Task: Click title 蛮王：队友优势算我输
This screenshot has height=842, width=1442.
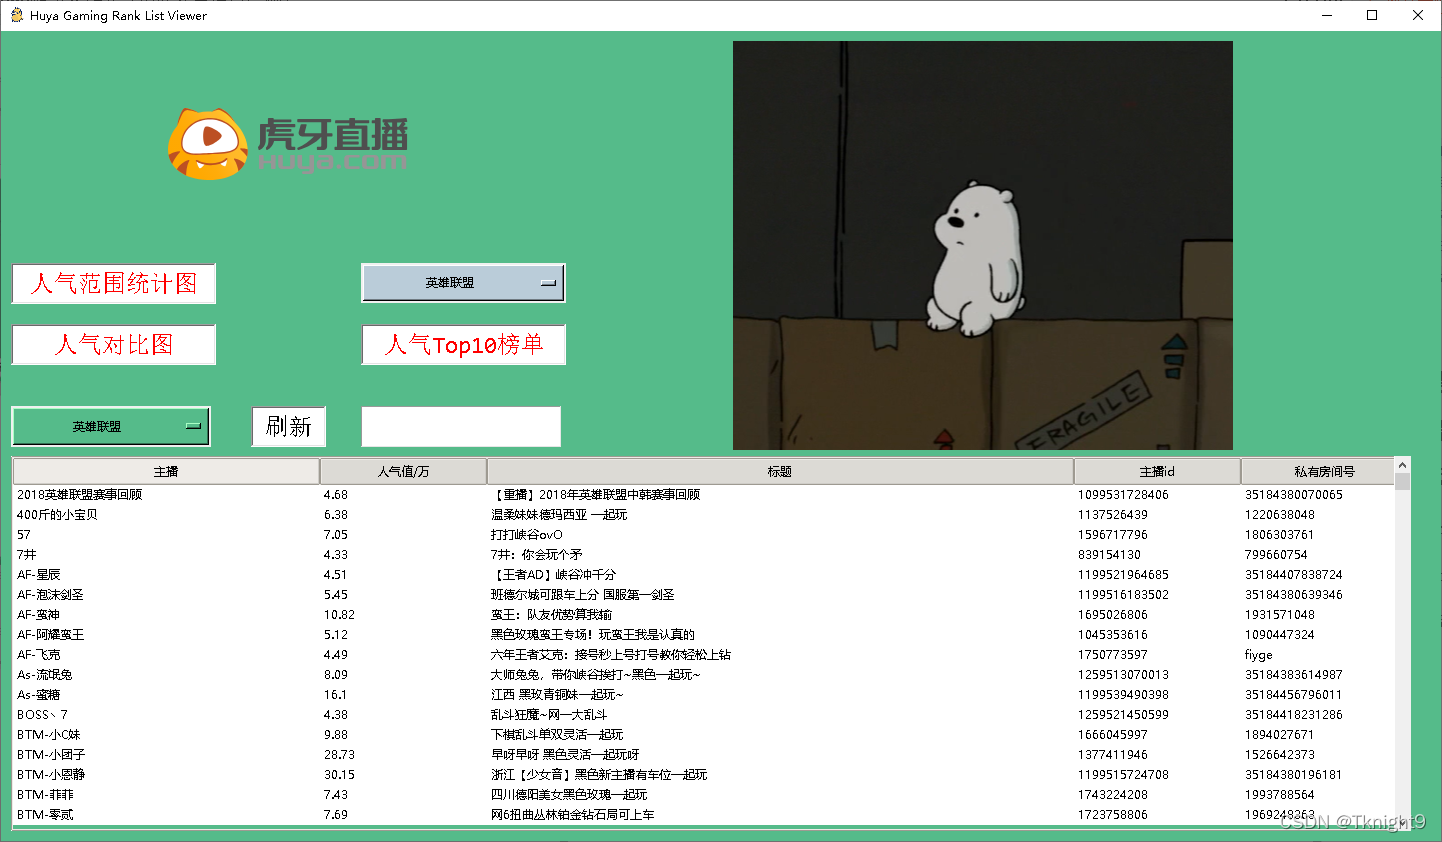Action: (551, 614)
